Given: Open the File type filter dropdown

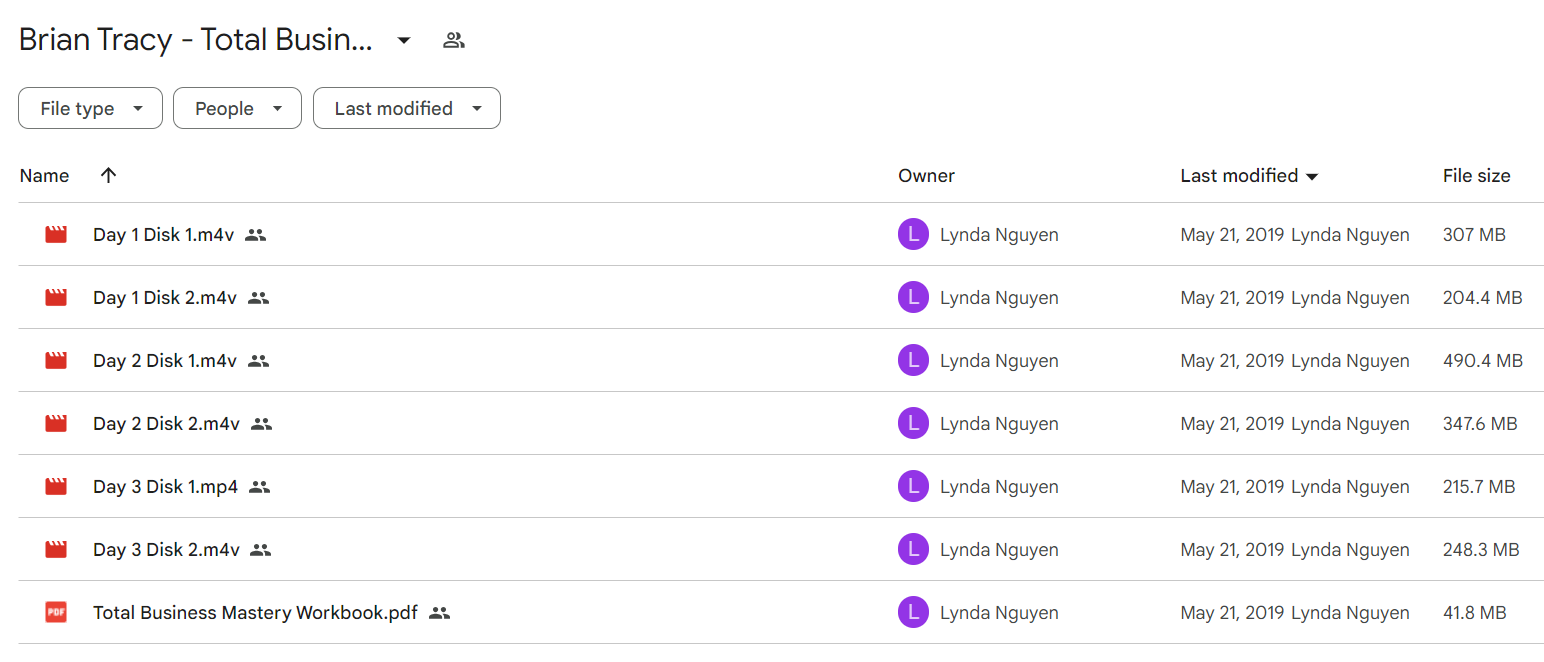Looking at the screenshot, I should 90,108.
